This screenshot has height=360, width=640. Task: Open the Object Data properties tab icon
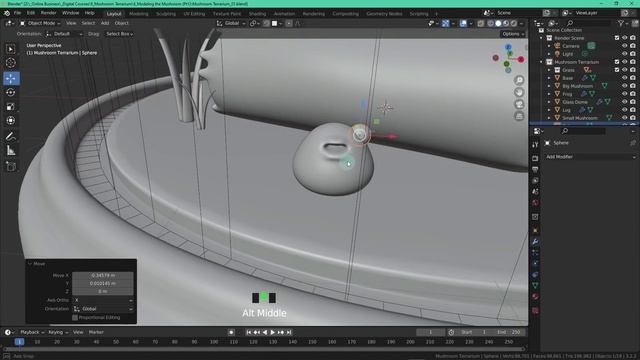535,286
